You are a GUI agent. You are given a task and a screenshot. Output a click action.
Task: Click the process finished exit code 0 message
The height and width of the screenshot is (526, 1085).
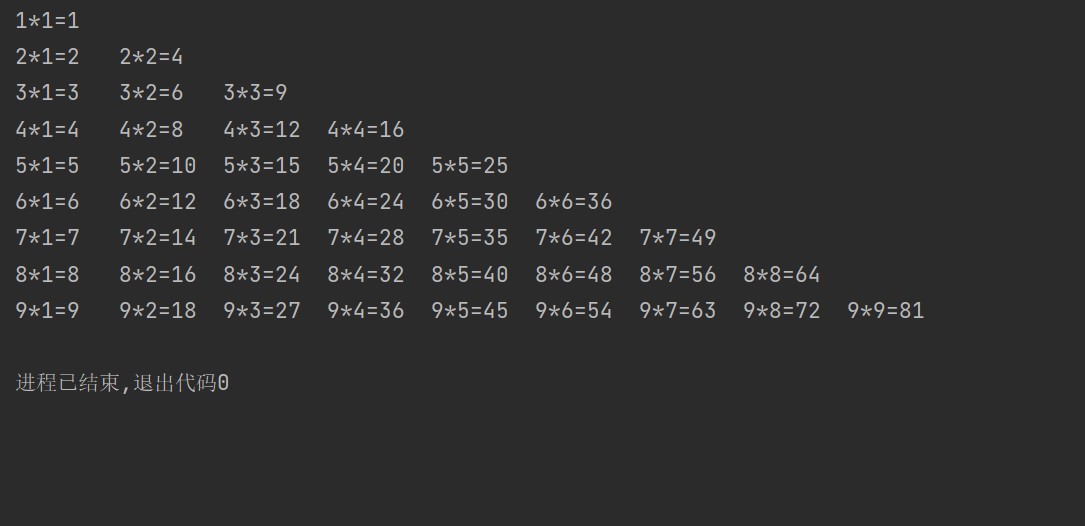pos(122,383)
